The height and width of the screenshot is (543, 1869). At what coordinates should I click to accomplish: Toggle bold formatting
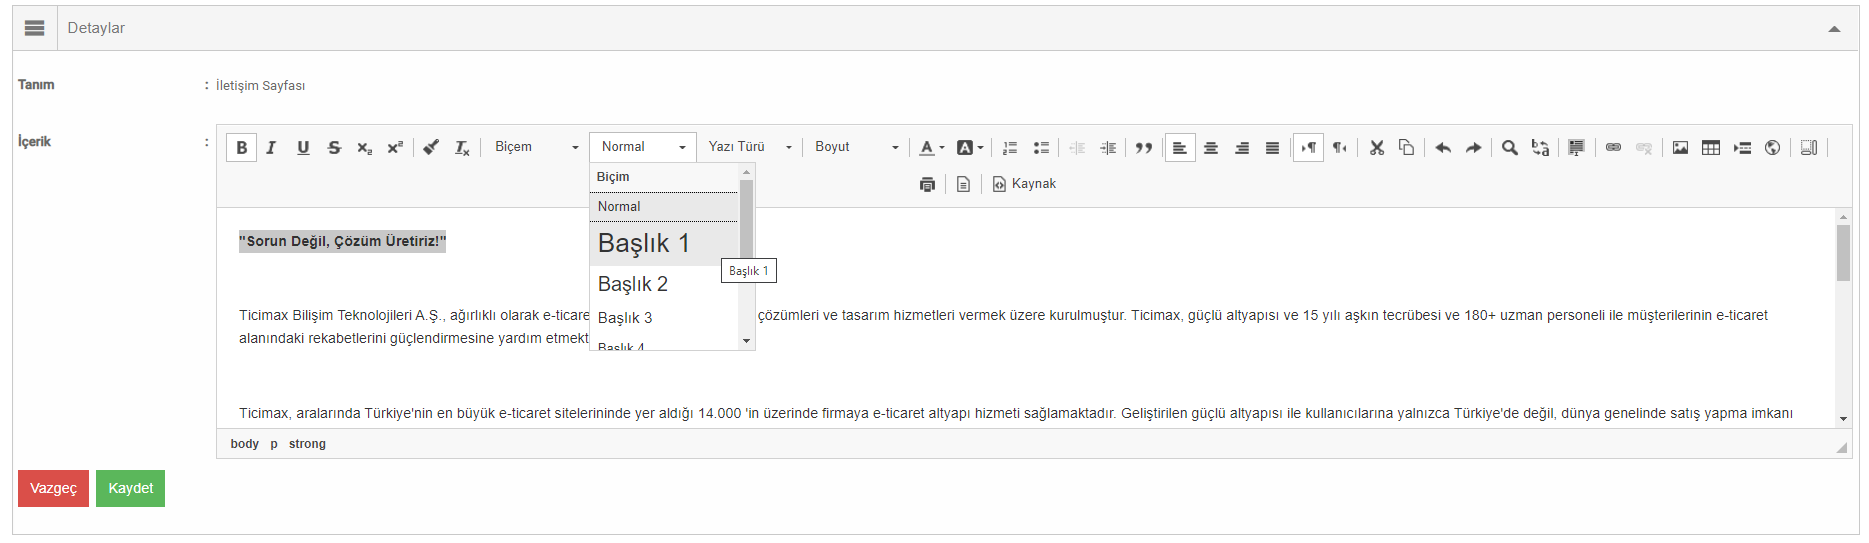[241, 147]
